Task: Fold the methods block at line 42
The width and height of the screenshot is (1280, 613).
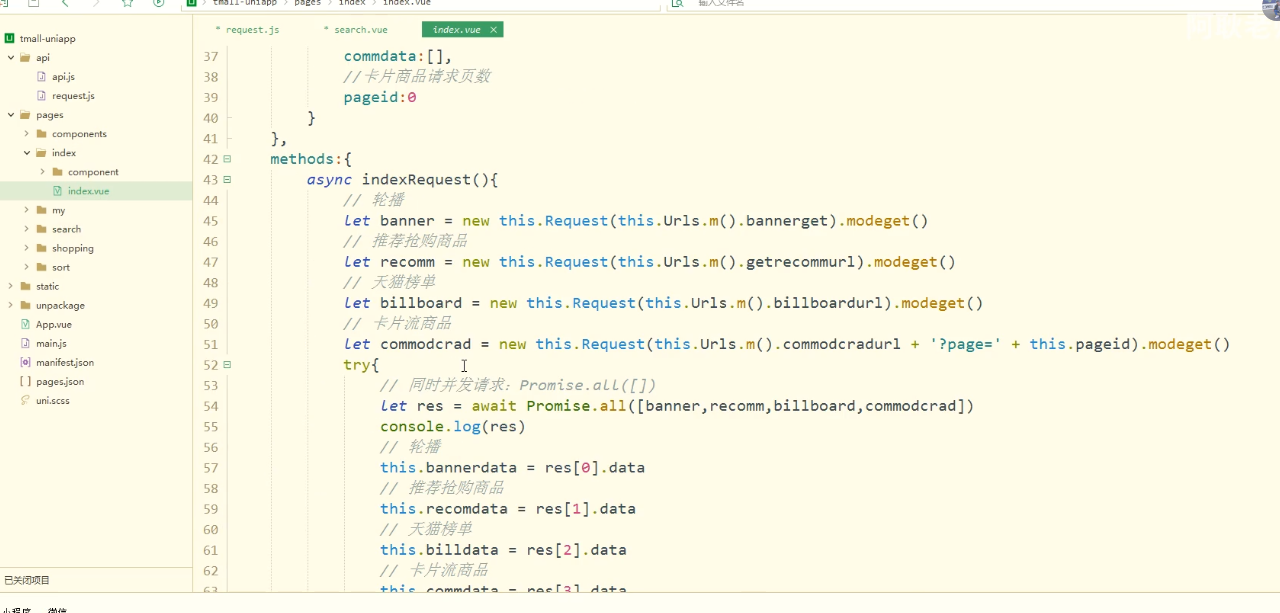Action: pyautogui.click(x=227, y=159)
